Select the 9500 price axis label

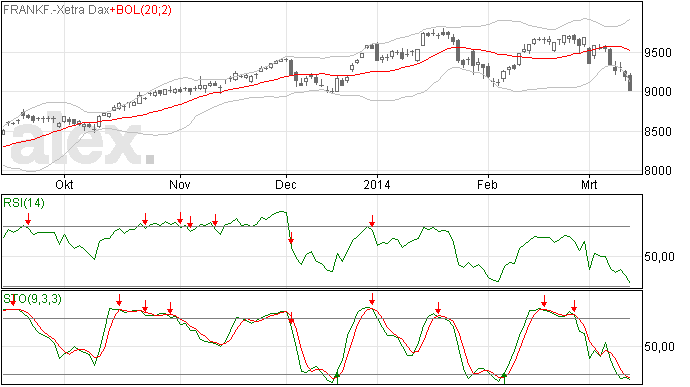point(658,53)
